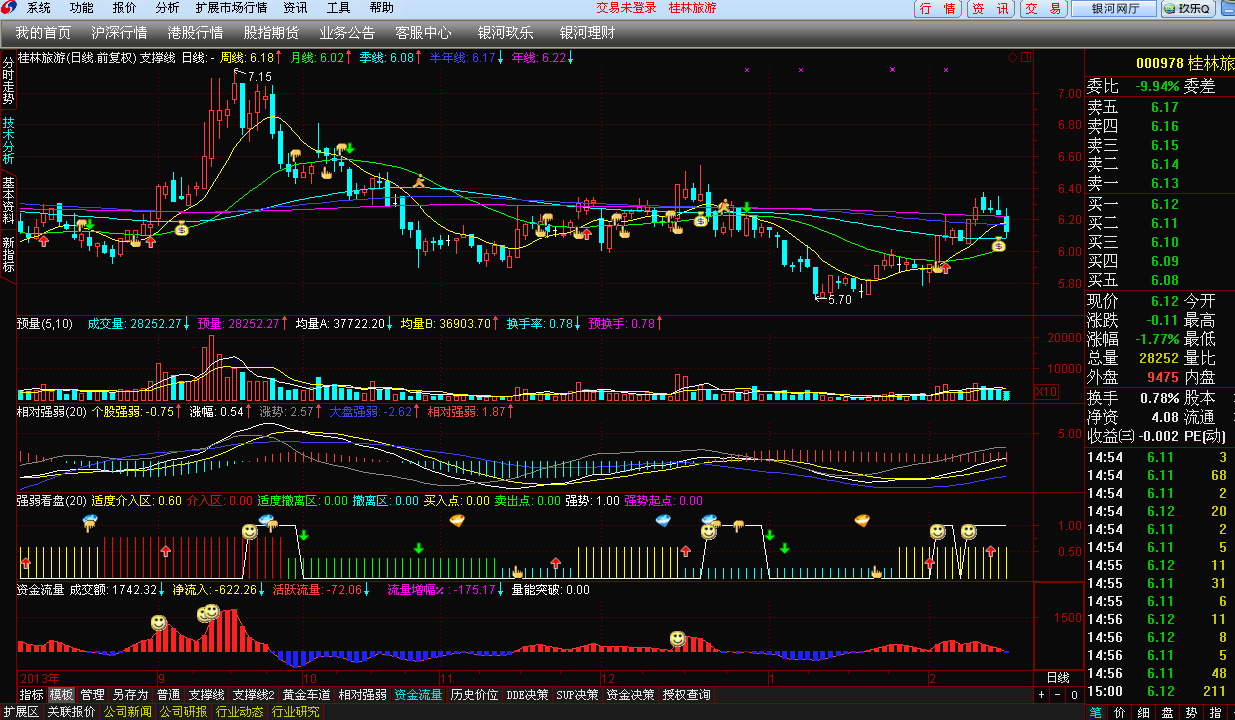1235x720 pixels.
Task: Click the 0 reset chart button
Action: (1074, 694)
